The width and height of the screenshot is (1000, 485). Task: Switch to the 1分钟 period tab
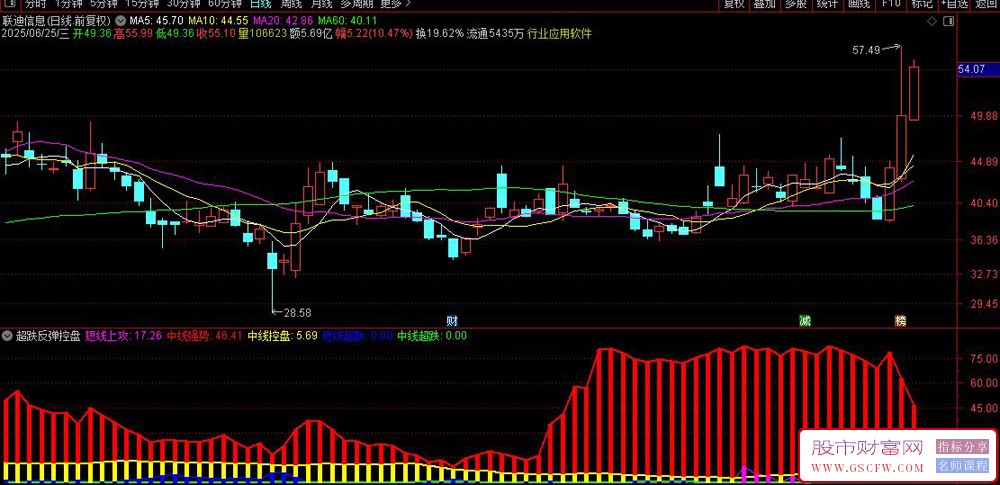pyautogui.click(x=68, y=4)
